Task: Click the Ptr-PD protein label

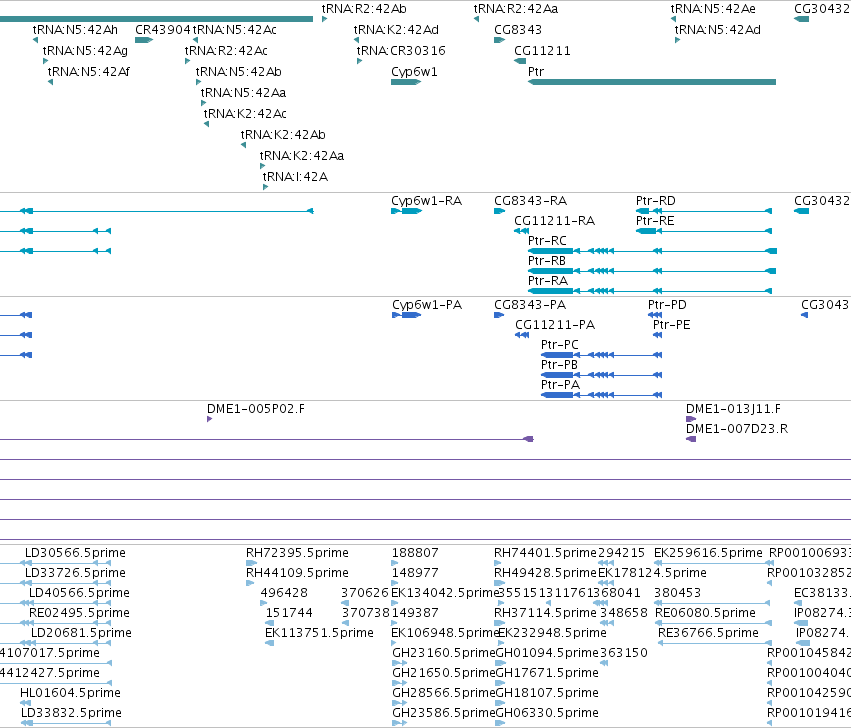Action: click(x=667, y=305)
